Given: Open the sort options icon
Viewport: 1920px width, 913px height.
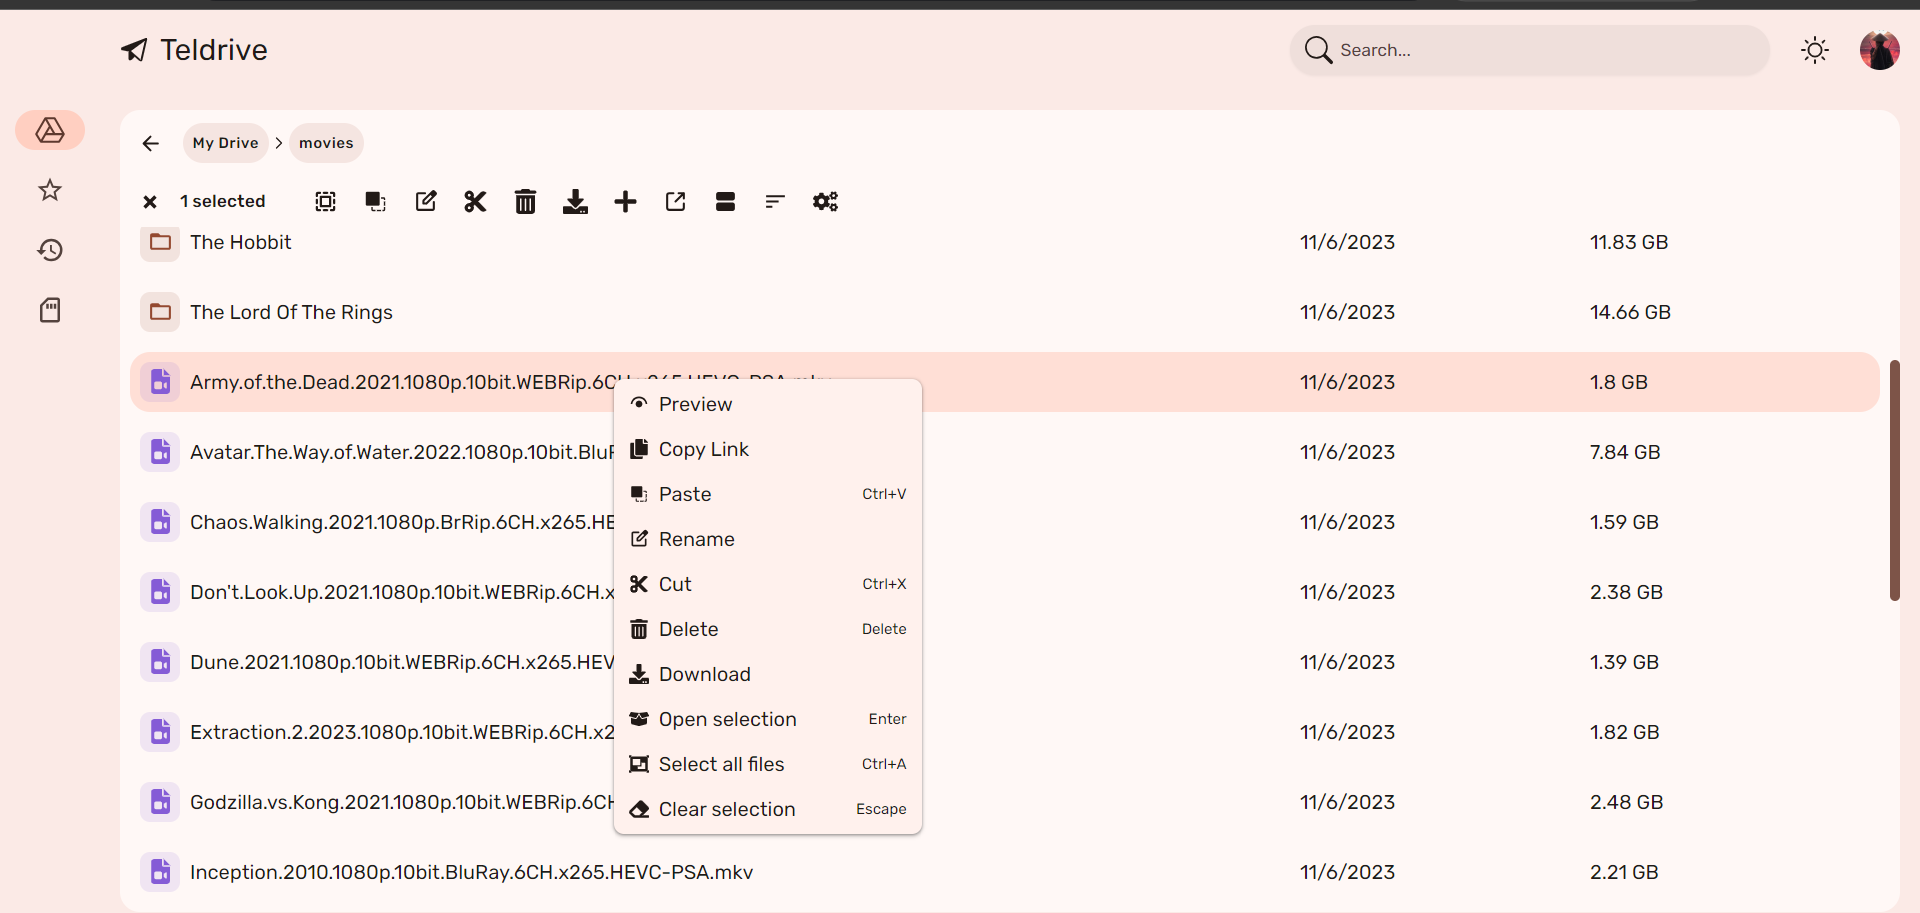Looking at the screenshot, I should pyautogui.click(x=775, y=202).
